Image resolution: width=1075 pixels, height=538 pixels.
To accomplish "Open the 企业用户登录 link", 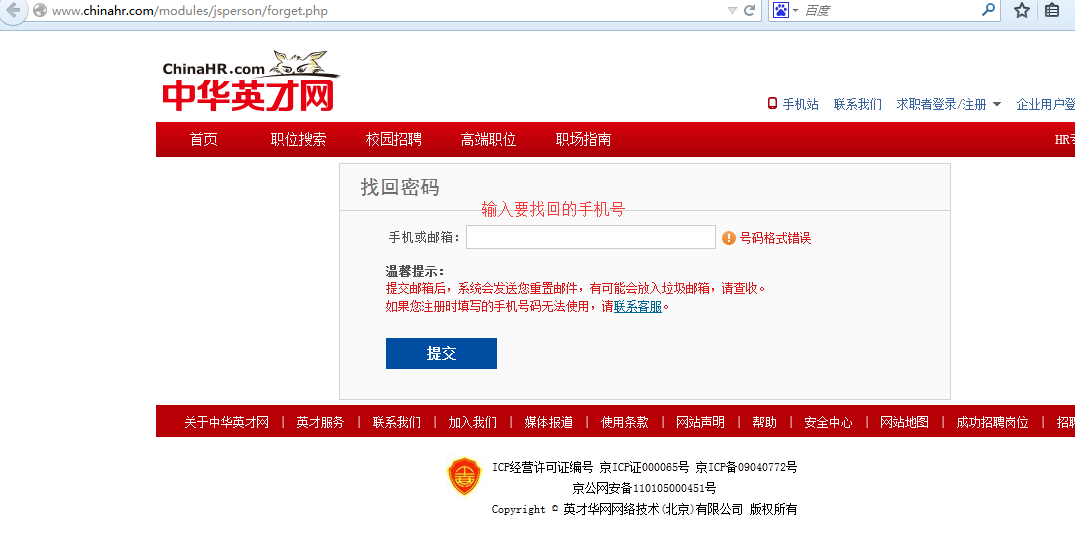I will (x=1046, y=104).
